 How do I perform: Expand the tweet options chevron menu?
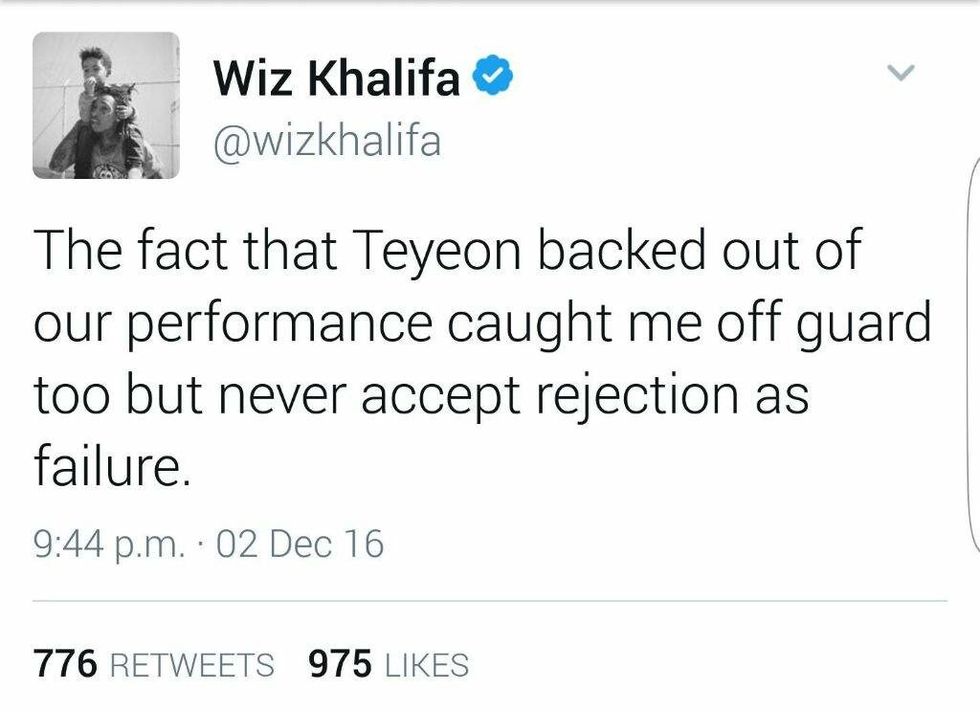pos(902,72)
